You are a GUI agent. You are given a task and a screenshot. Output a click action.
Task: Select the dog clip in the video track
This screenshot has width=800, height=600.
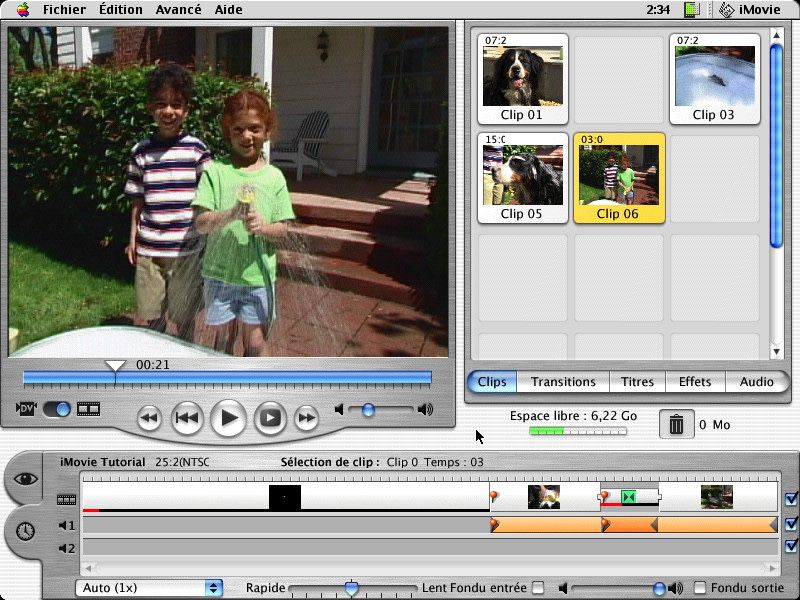pos(543,497)
